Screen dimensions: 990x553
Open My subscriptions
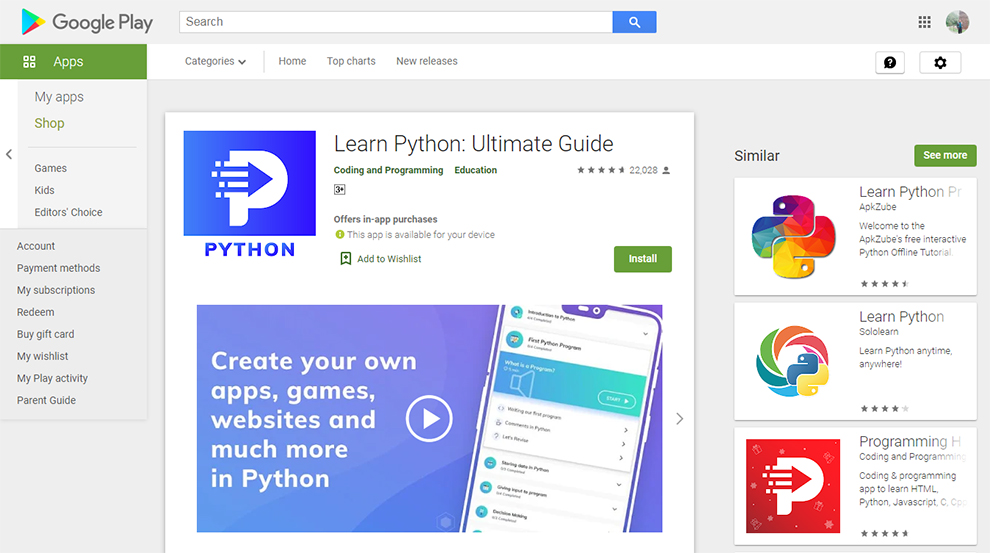56,290
